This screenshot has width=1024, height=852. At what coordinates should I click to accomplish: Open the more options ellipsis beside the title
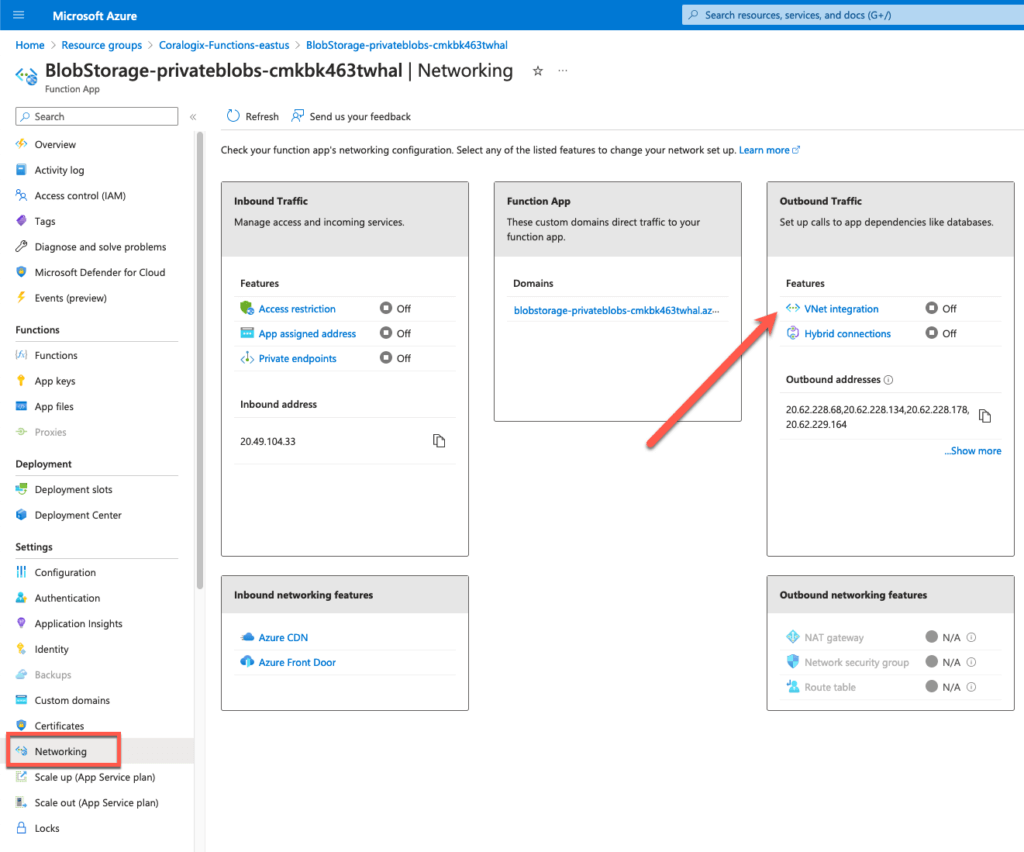[563, 71]
